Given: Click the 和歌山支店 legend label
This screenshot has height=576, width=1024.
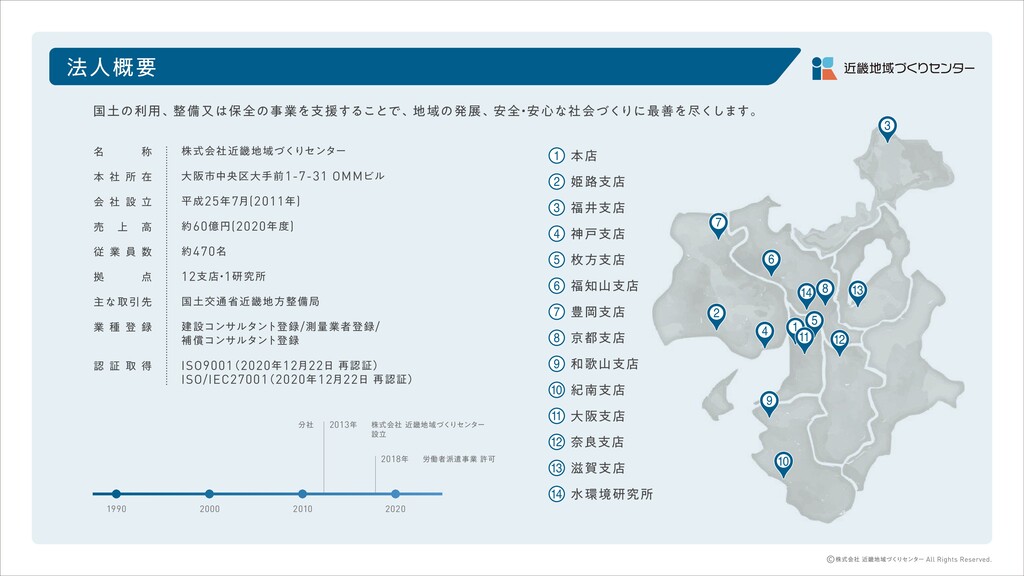Looking at the screenshot, I should pyautogui.click(x=605, y=364).
